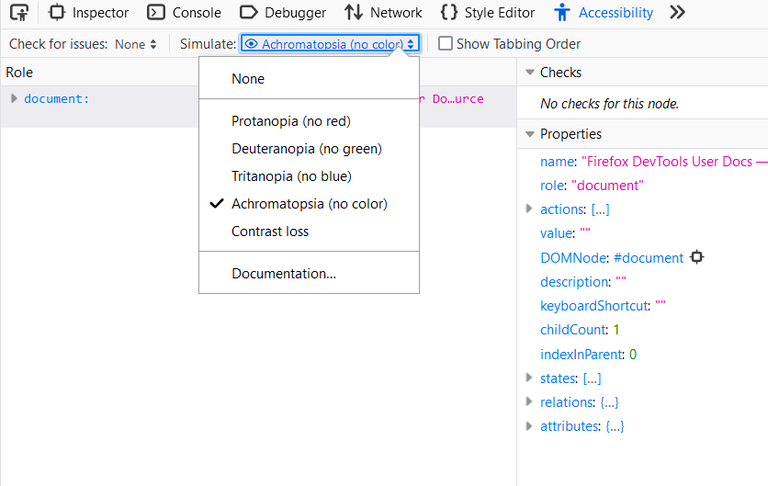Viewport: 768px width, 486px height.
Task: Open the Debugger tab
Action: coord(283,13)
